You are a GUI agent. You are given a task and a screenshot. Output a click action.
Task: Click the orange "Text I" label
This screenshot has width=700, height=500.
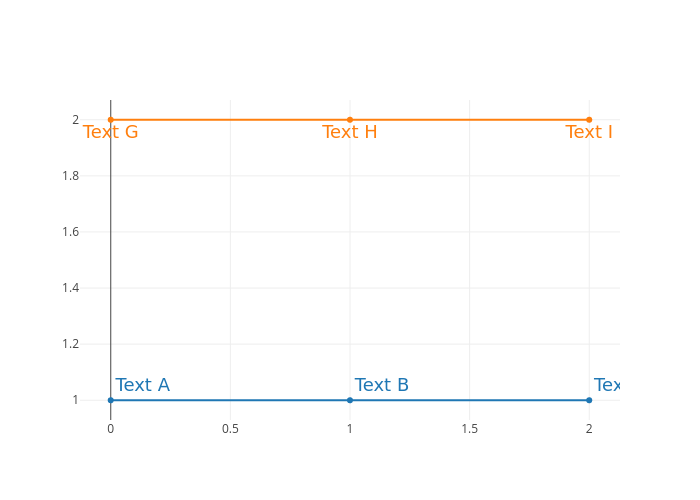coord(589,132)
